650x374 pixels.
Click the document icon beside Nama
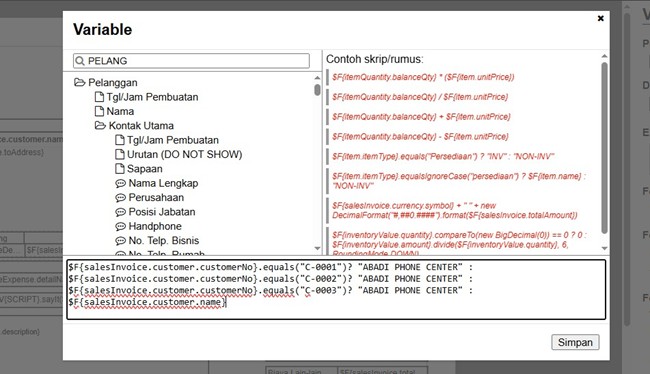click(x=99, y=111)
